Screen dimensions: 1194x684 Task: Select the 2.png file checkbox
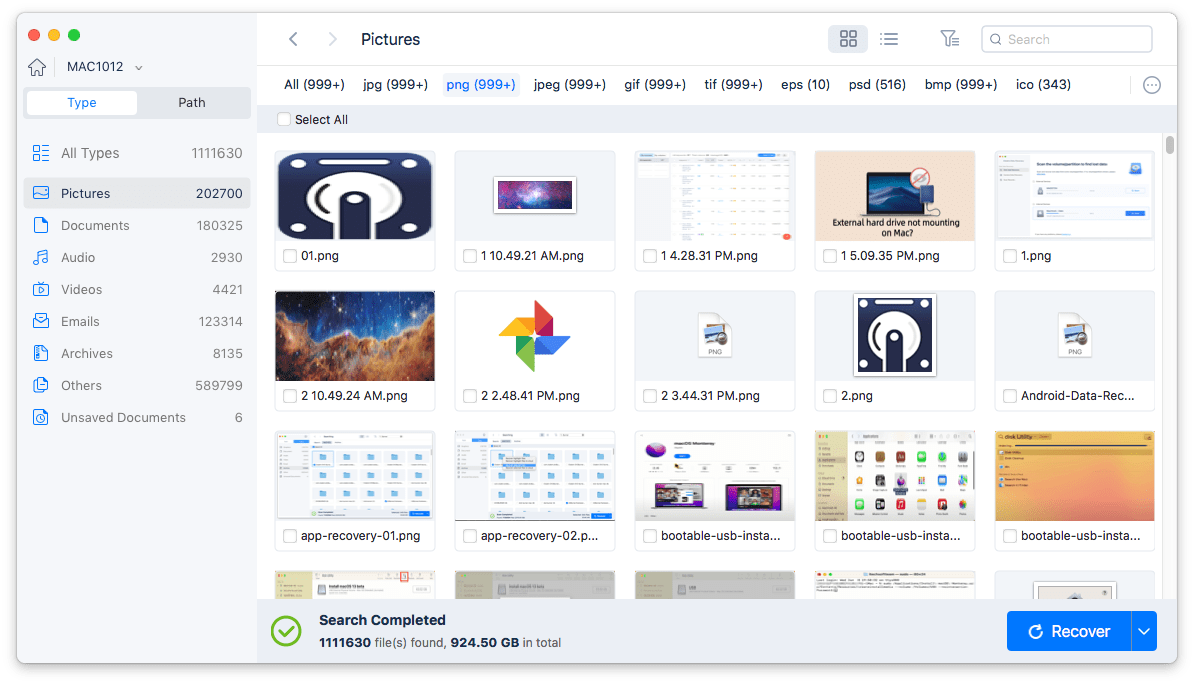(x=830, y=396)
